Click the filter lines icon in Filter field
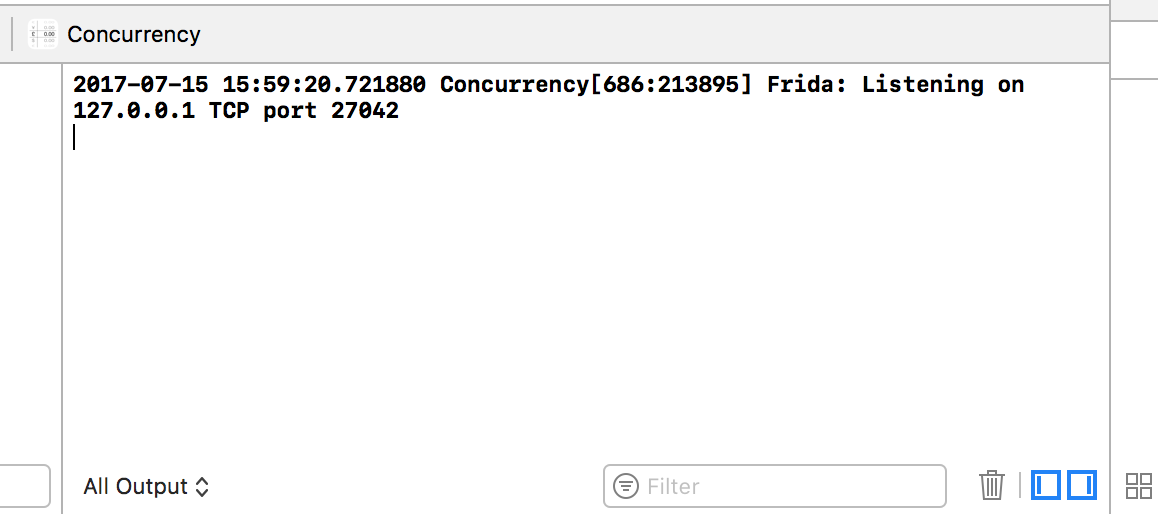 click(x=626, y=486)
